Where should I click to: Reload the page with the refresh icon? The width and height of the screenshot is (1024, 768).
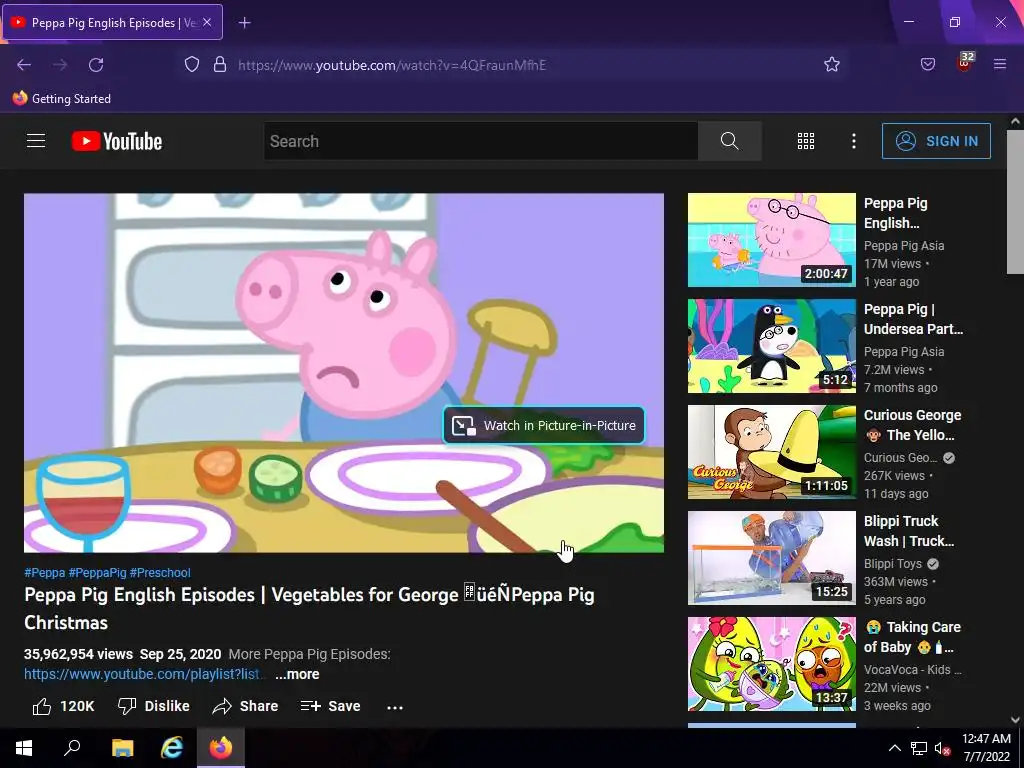tap(96, 65)
